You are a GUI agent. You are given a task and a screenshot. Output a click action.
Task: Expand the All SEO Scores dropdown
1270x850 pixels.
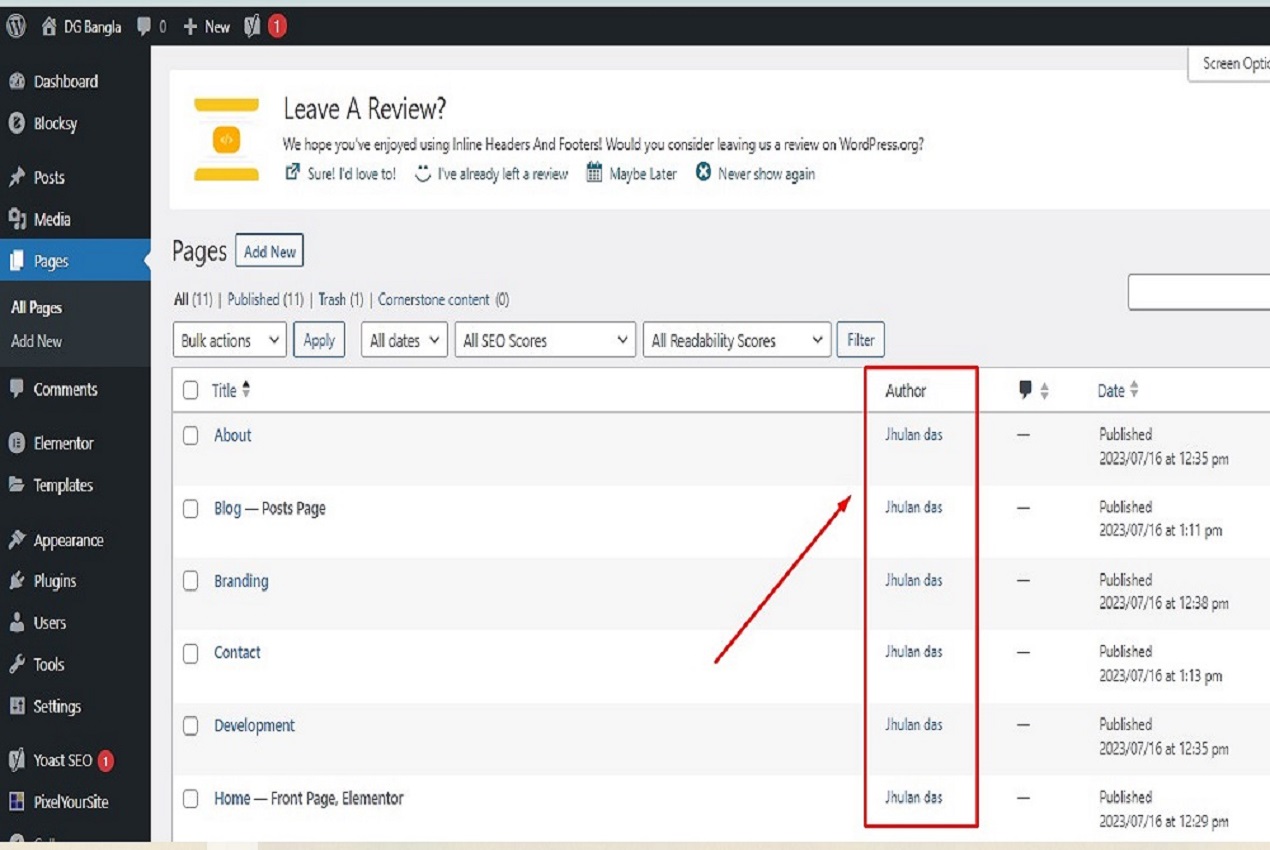click(545, 340)
